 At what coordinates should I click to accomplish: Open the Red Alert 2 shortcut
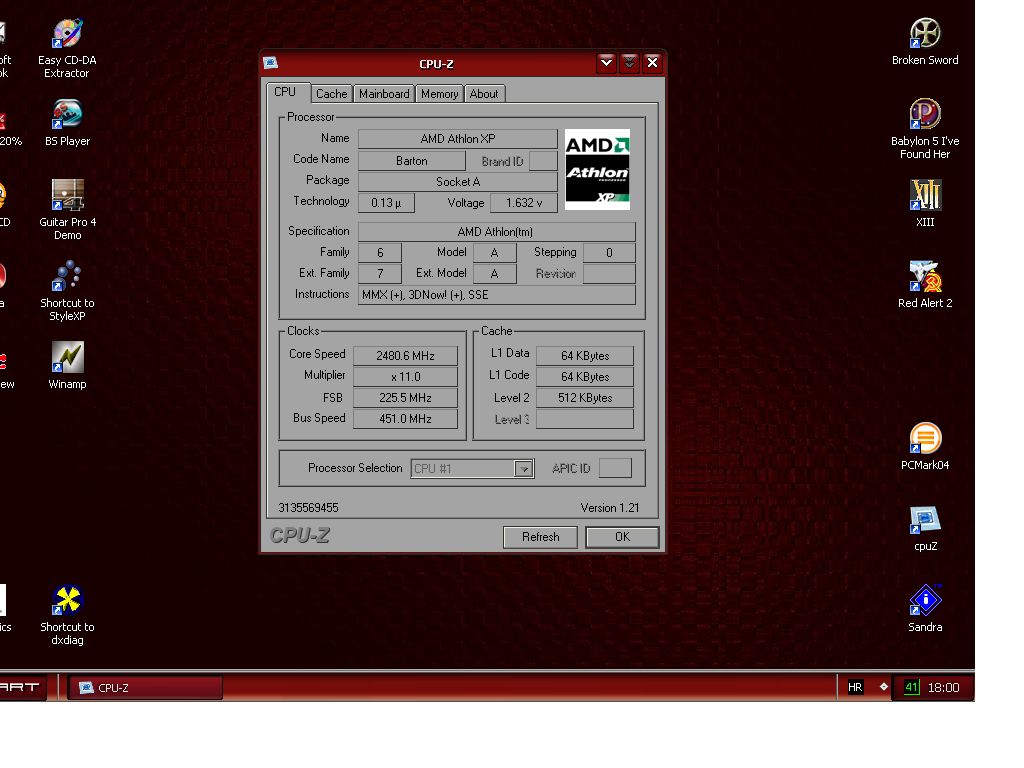click(925, 278)
